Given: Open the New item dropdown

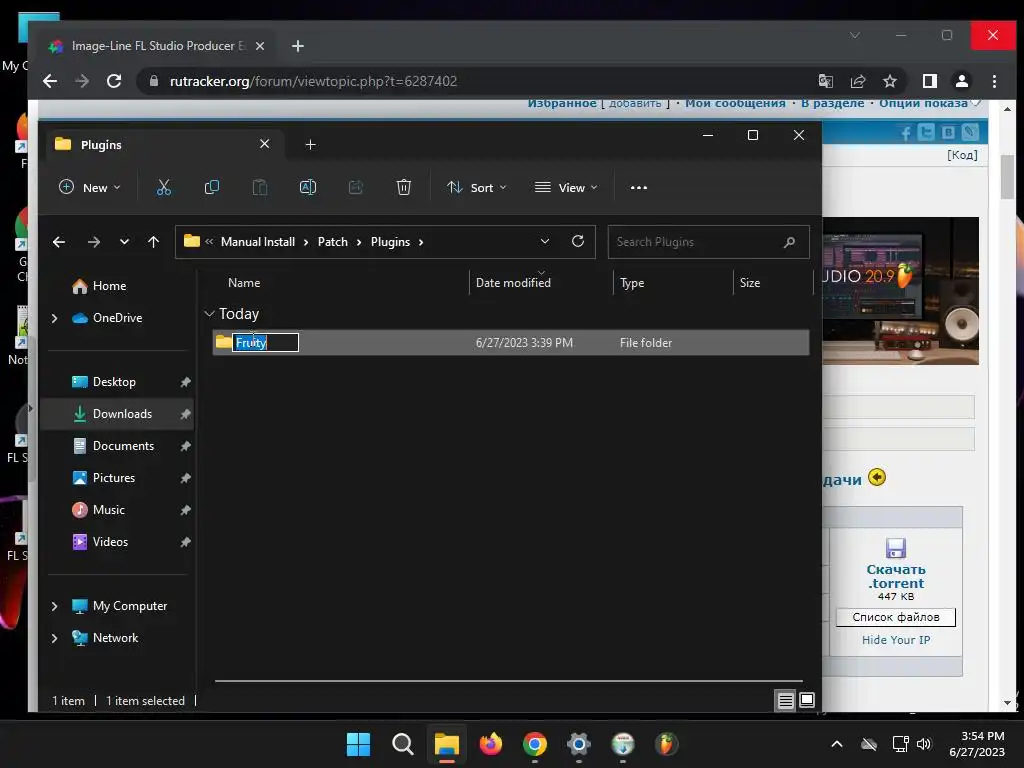Looking at the screenshot, I should click(89, 187).
